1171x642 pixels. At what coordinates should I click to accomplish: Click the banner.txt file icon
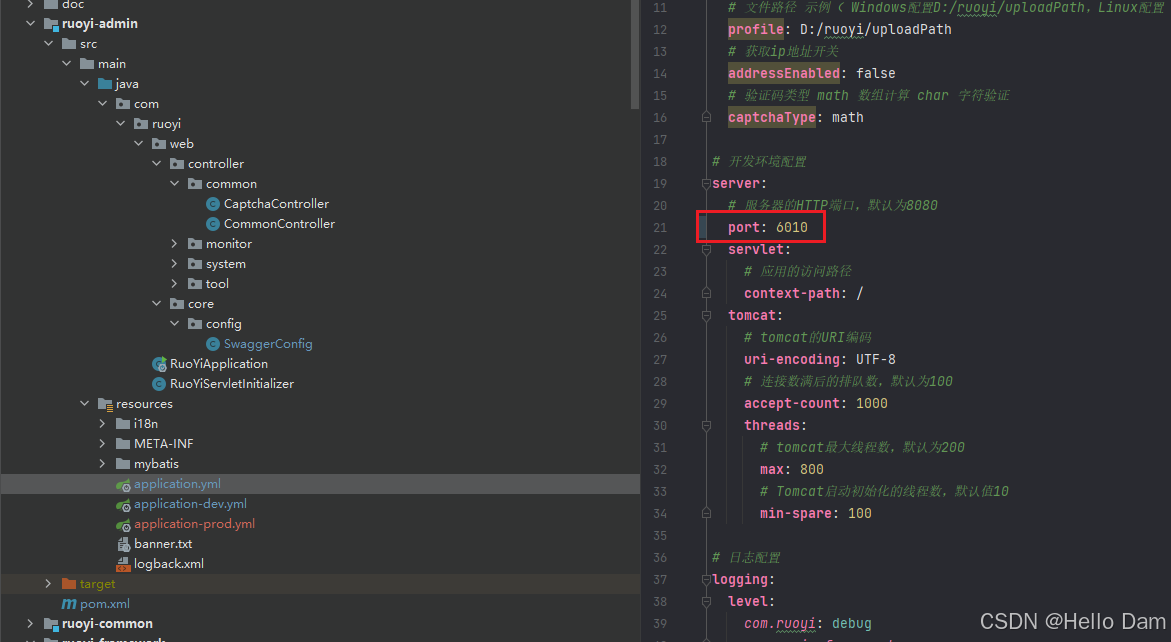click(124, 544)
